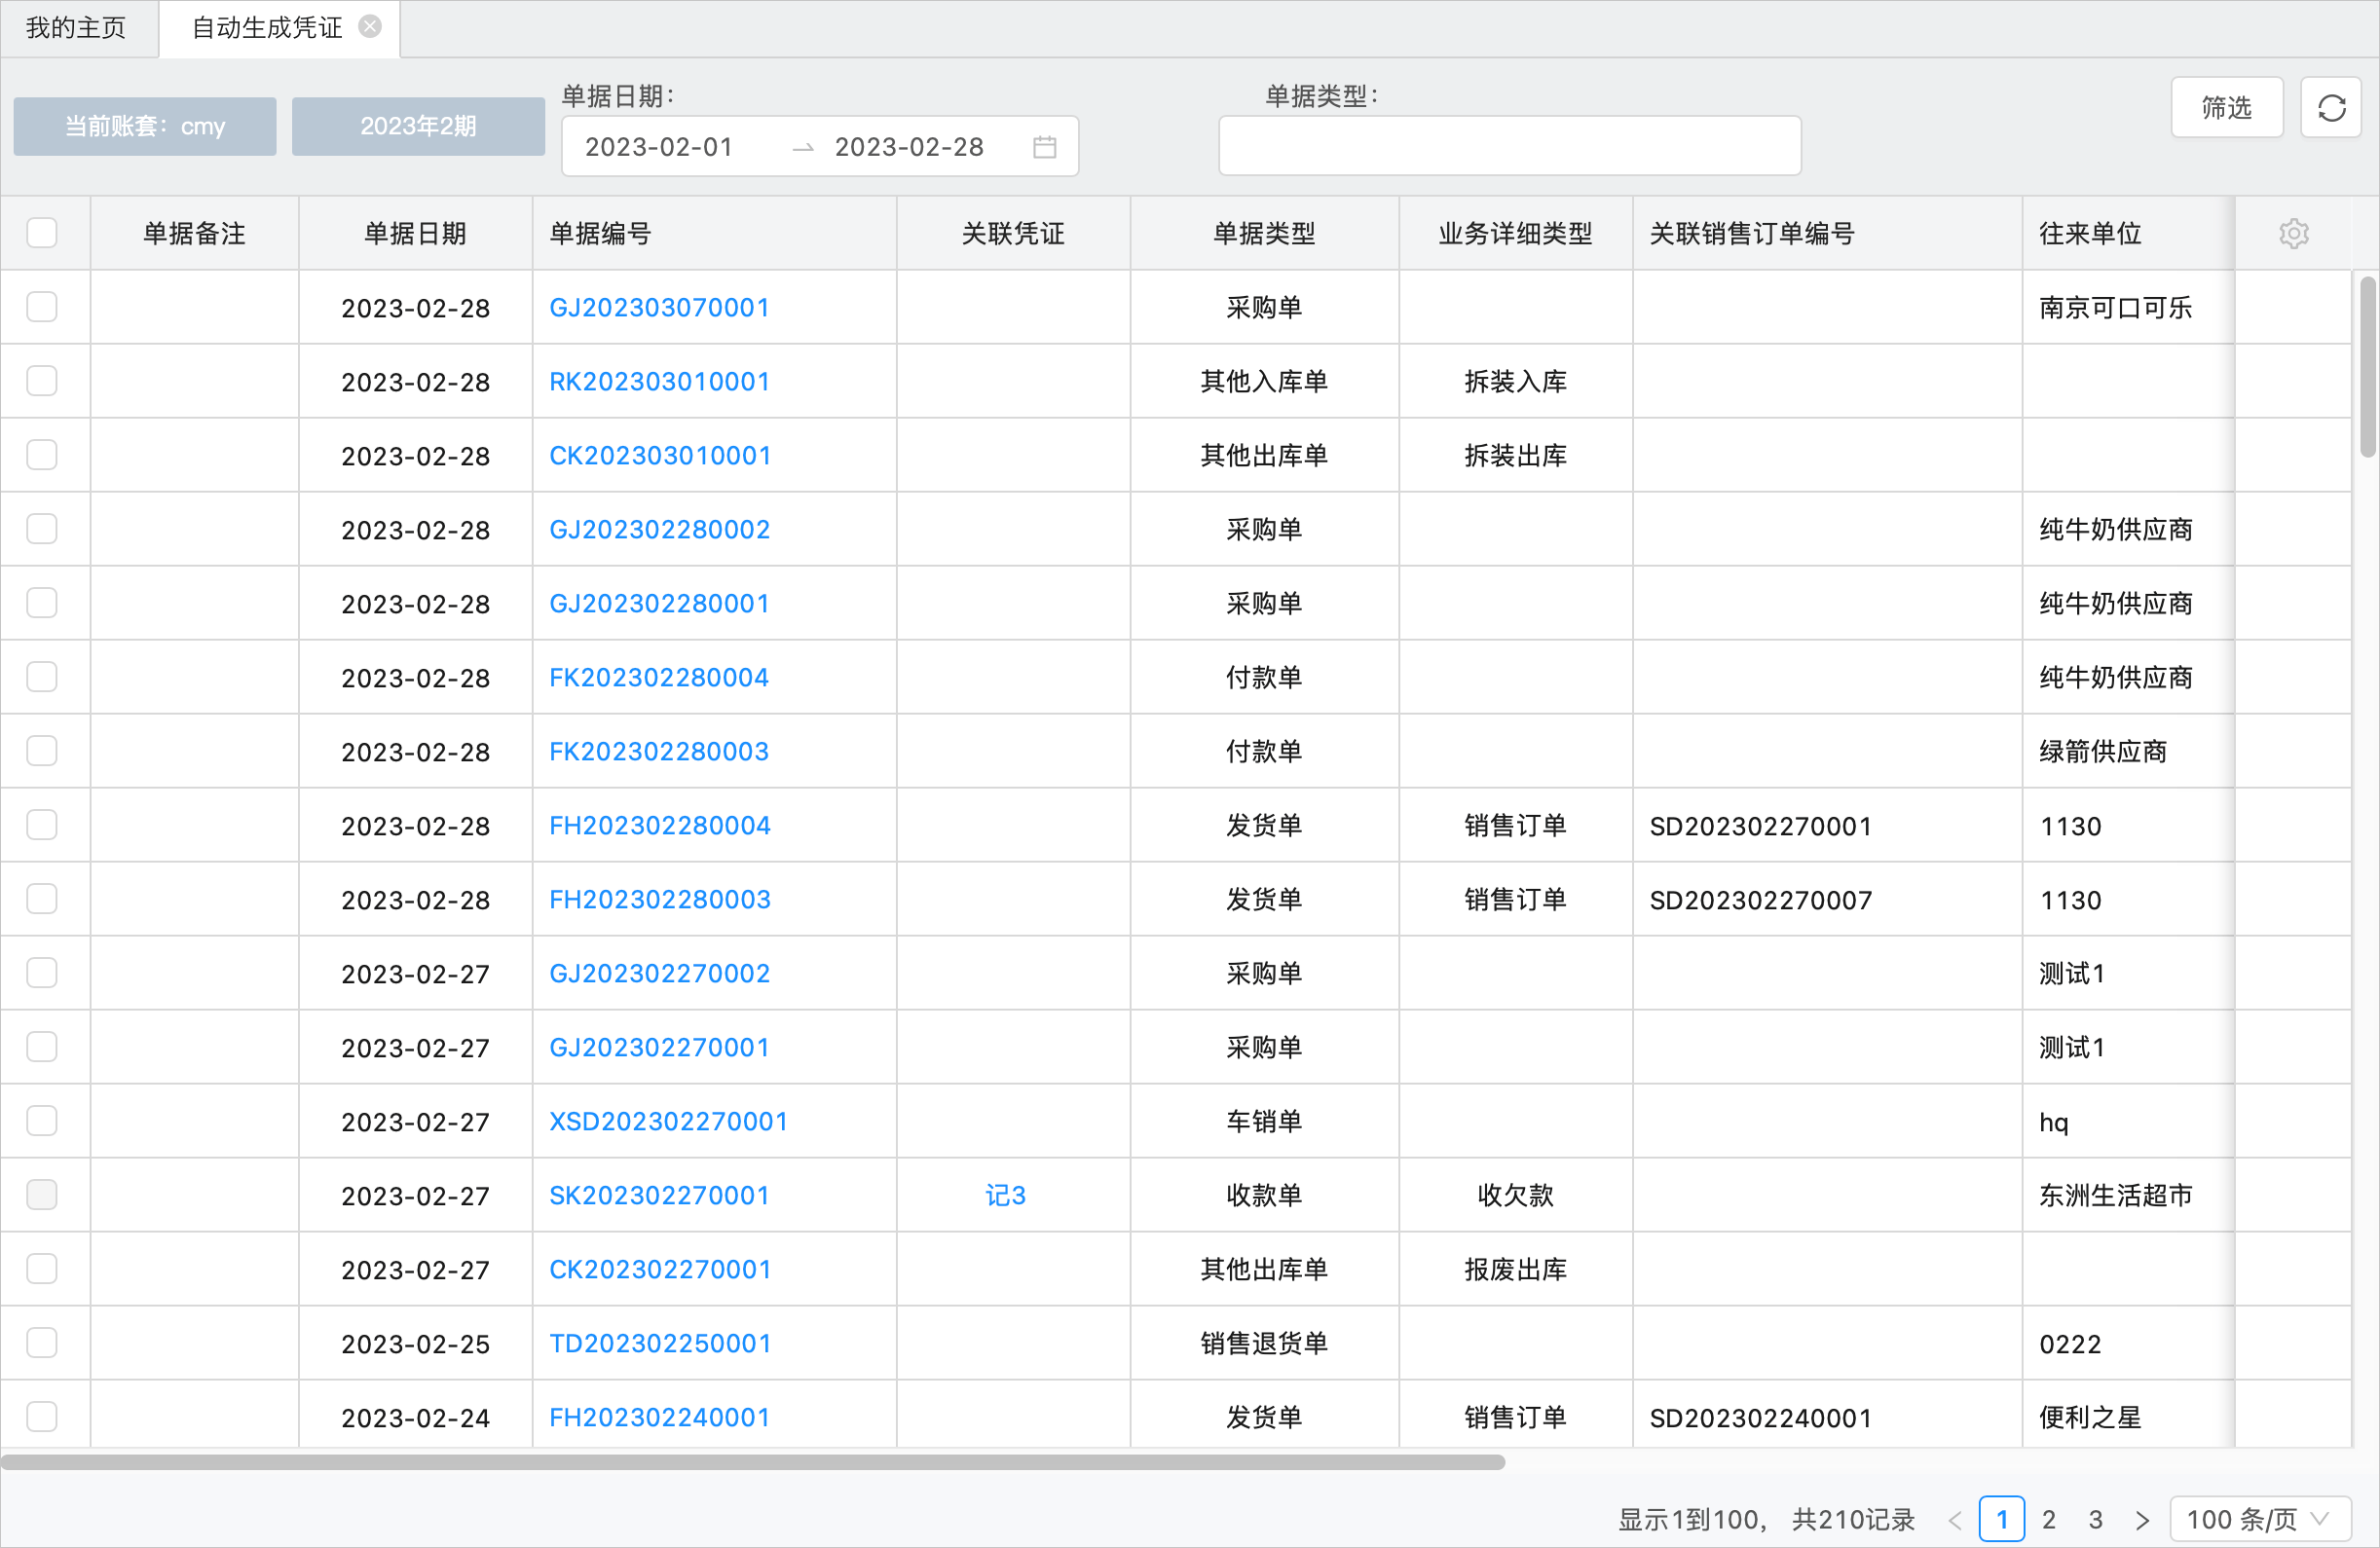Tick the checkbox for TD202302250001
2380x1548 pixels.
[42, 1343]
